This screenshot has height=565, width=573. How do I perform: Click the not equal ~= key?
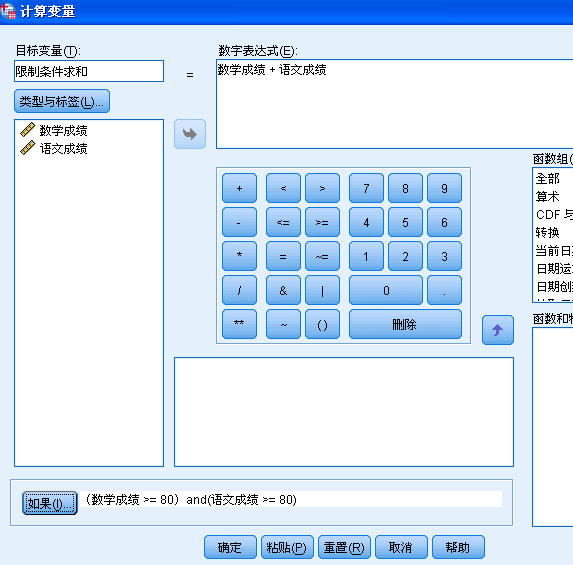[x=322, y=256]
